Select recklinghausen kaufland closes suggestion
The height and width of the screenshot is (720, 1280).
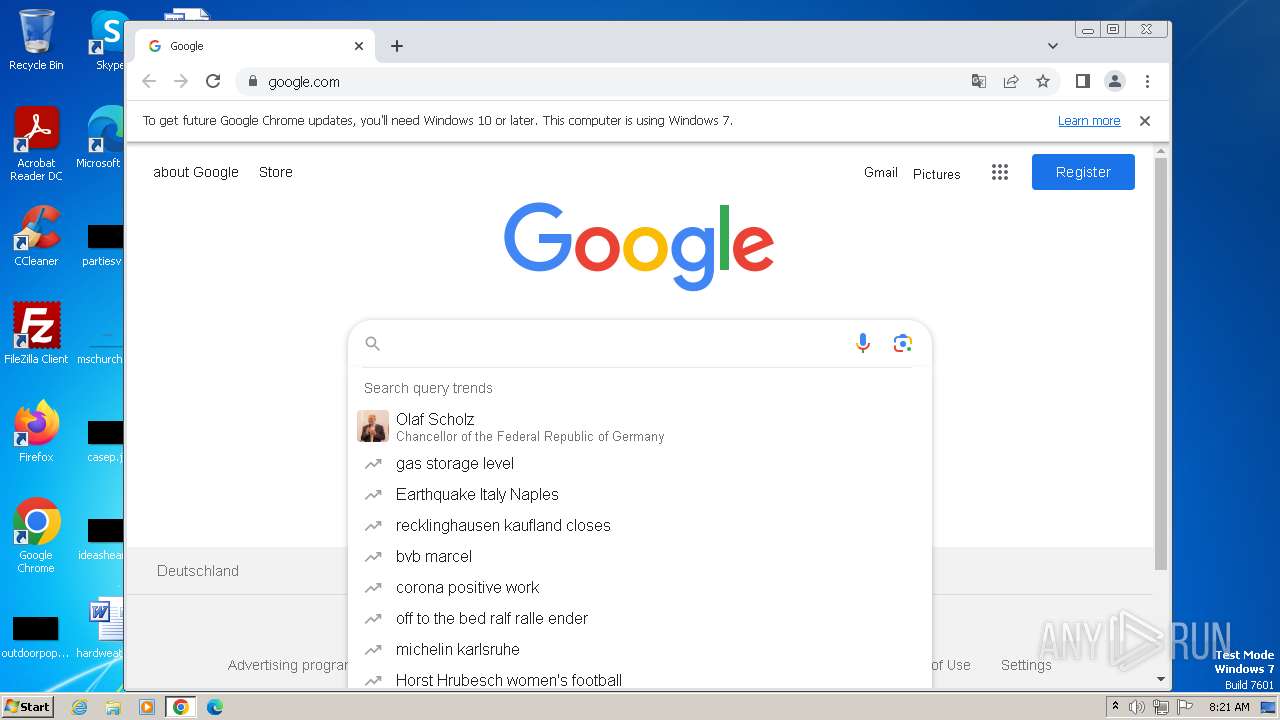(640, 526)
